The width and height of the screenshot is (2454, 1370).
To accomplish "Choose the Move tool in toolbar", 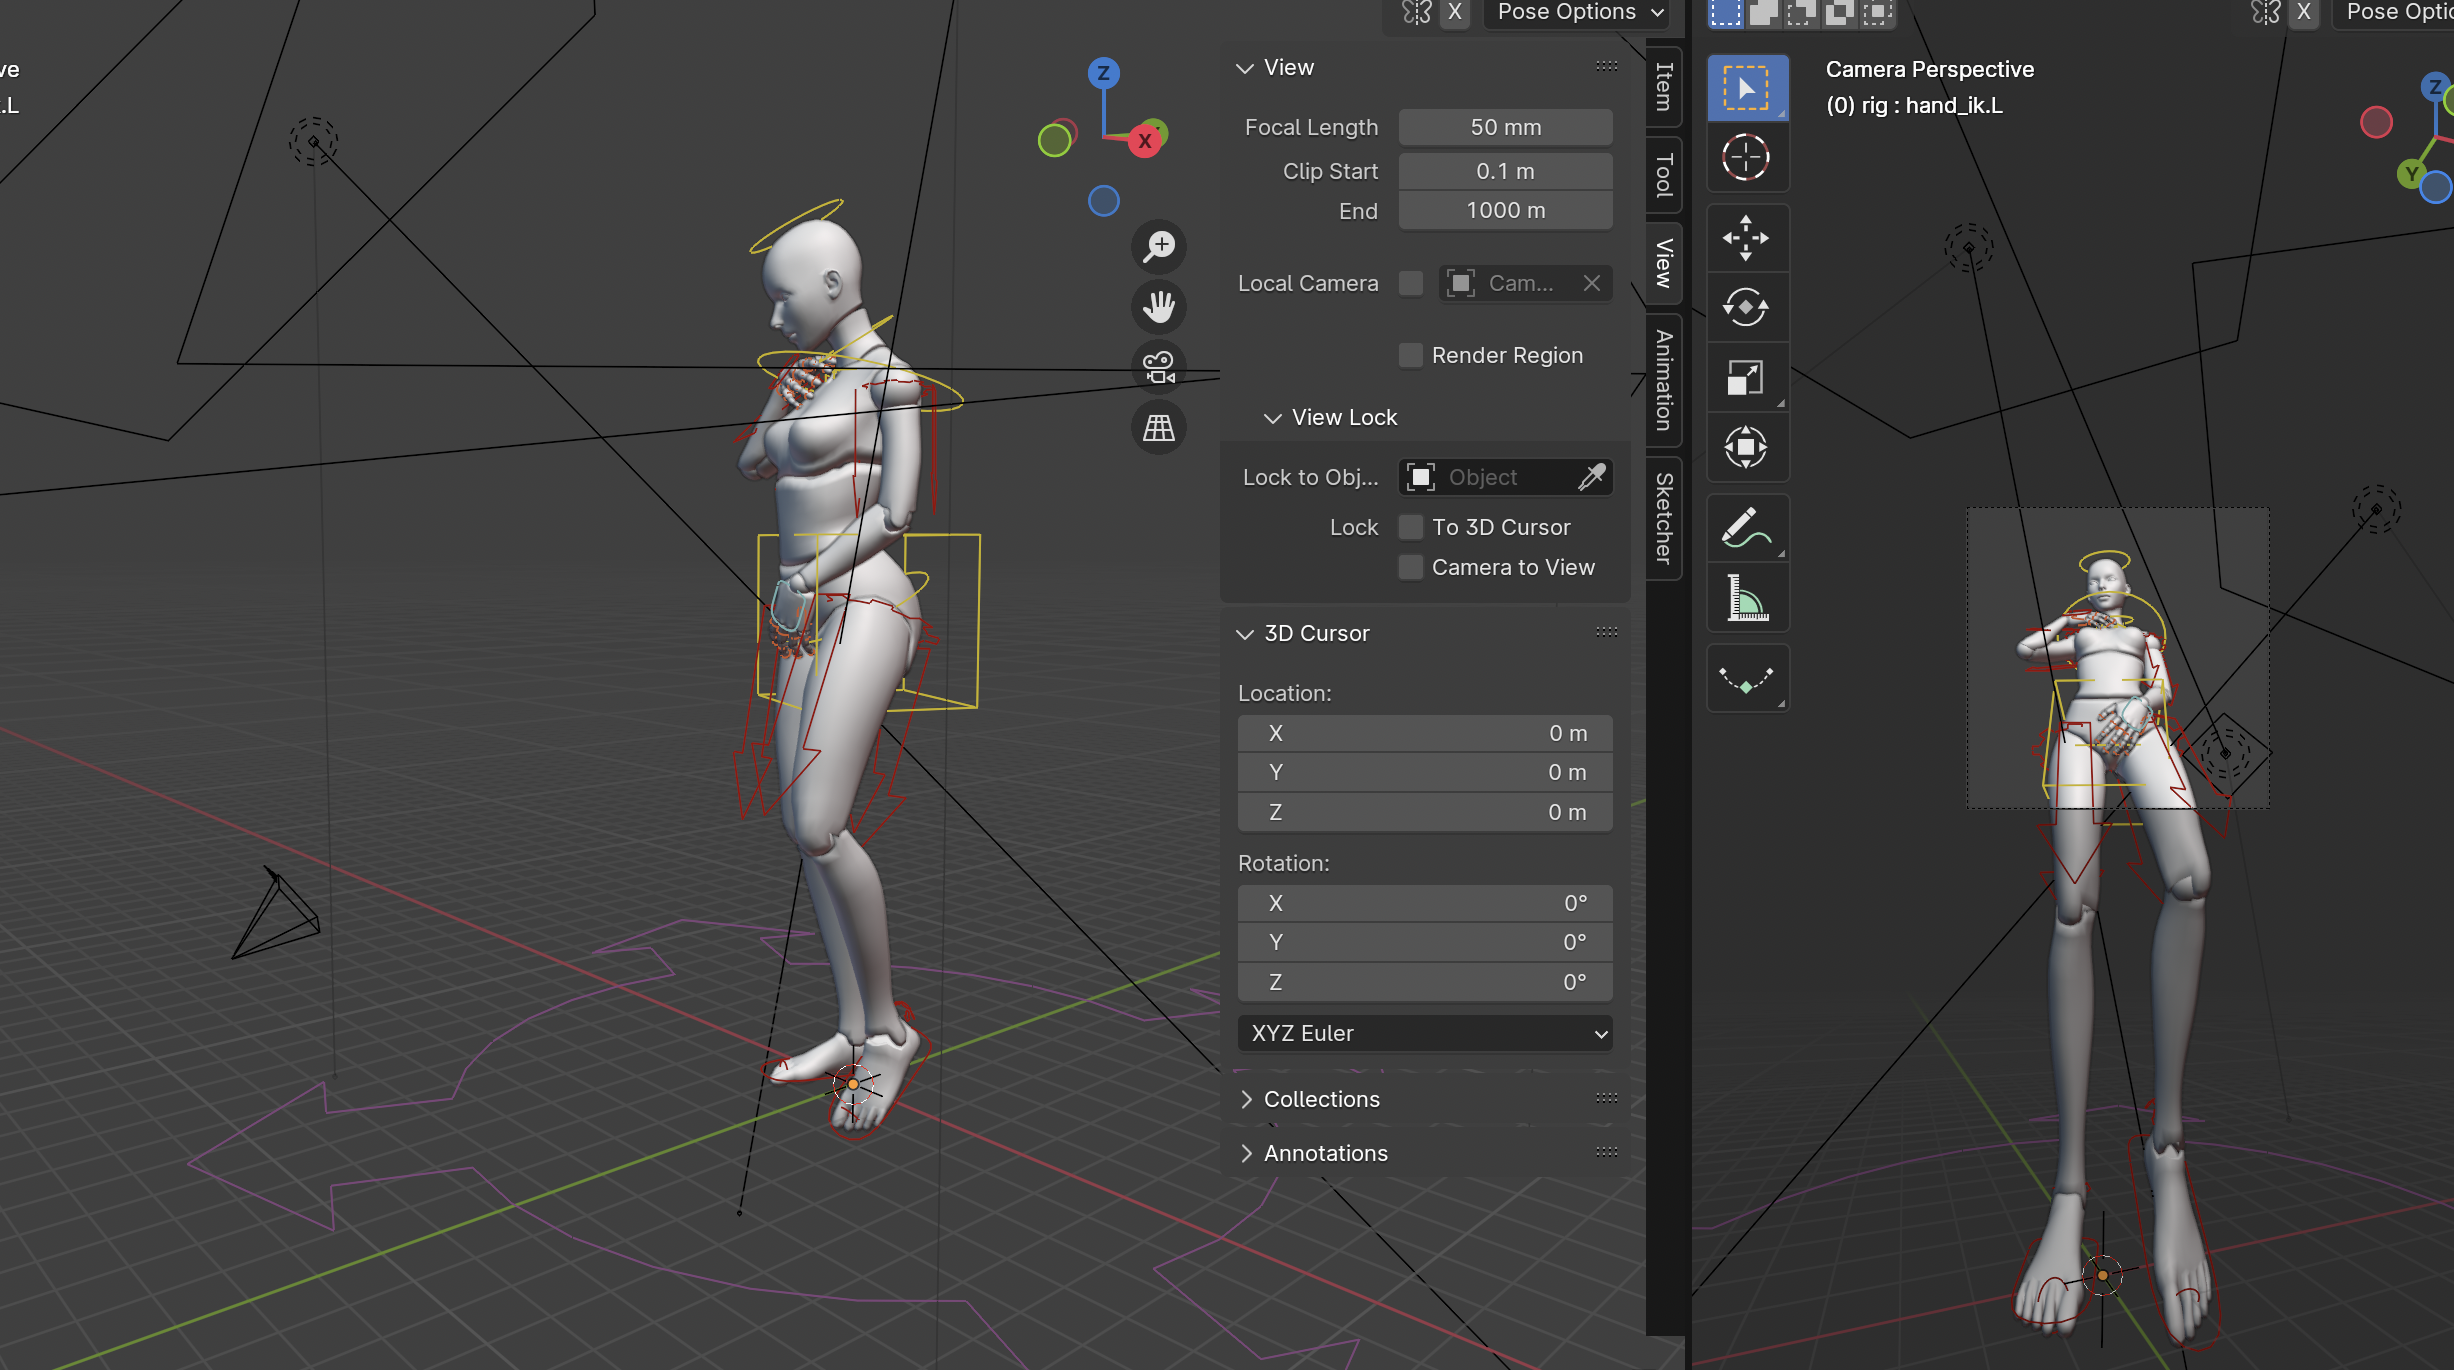I will point(1747,239).
